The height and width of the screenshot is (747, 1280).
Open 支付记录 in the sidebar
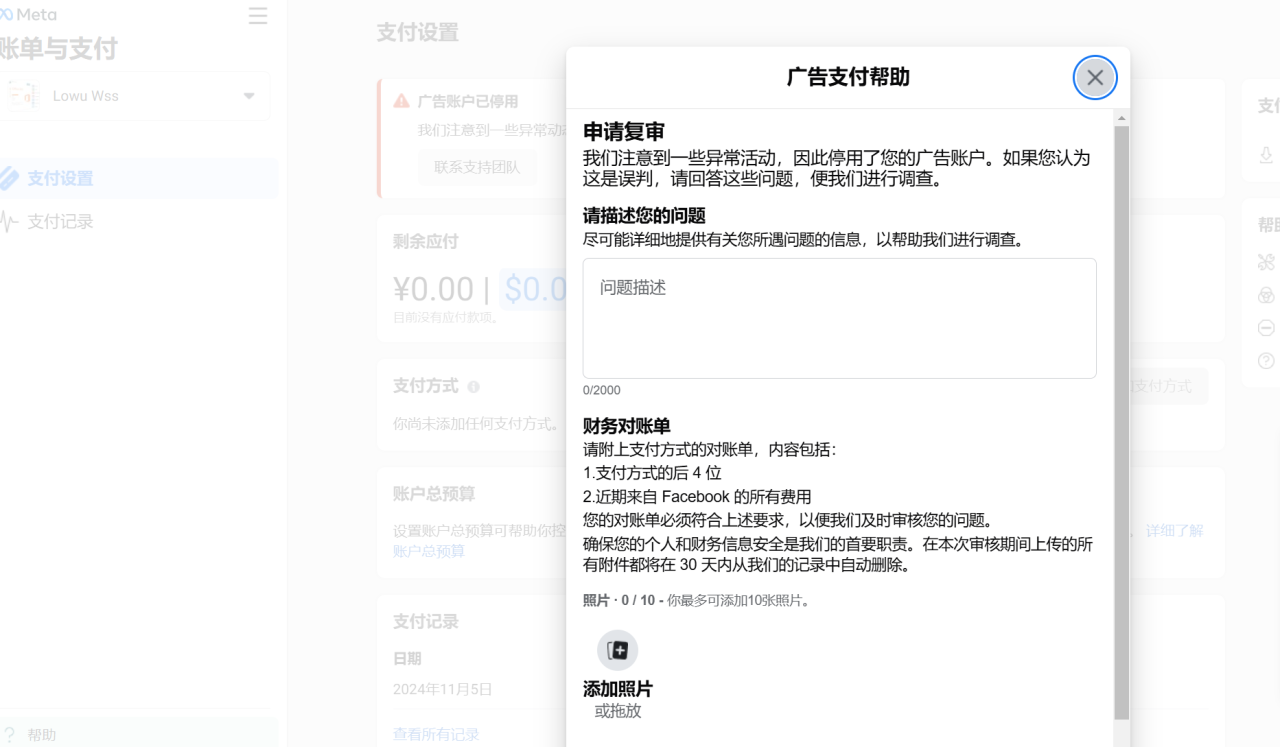coord(60,222)
